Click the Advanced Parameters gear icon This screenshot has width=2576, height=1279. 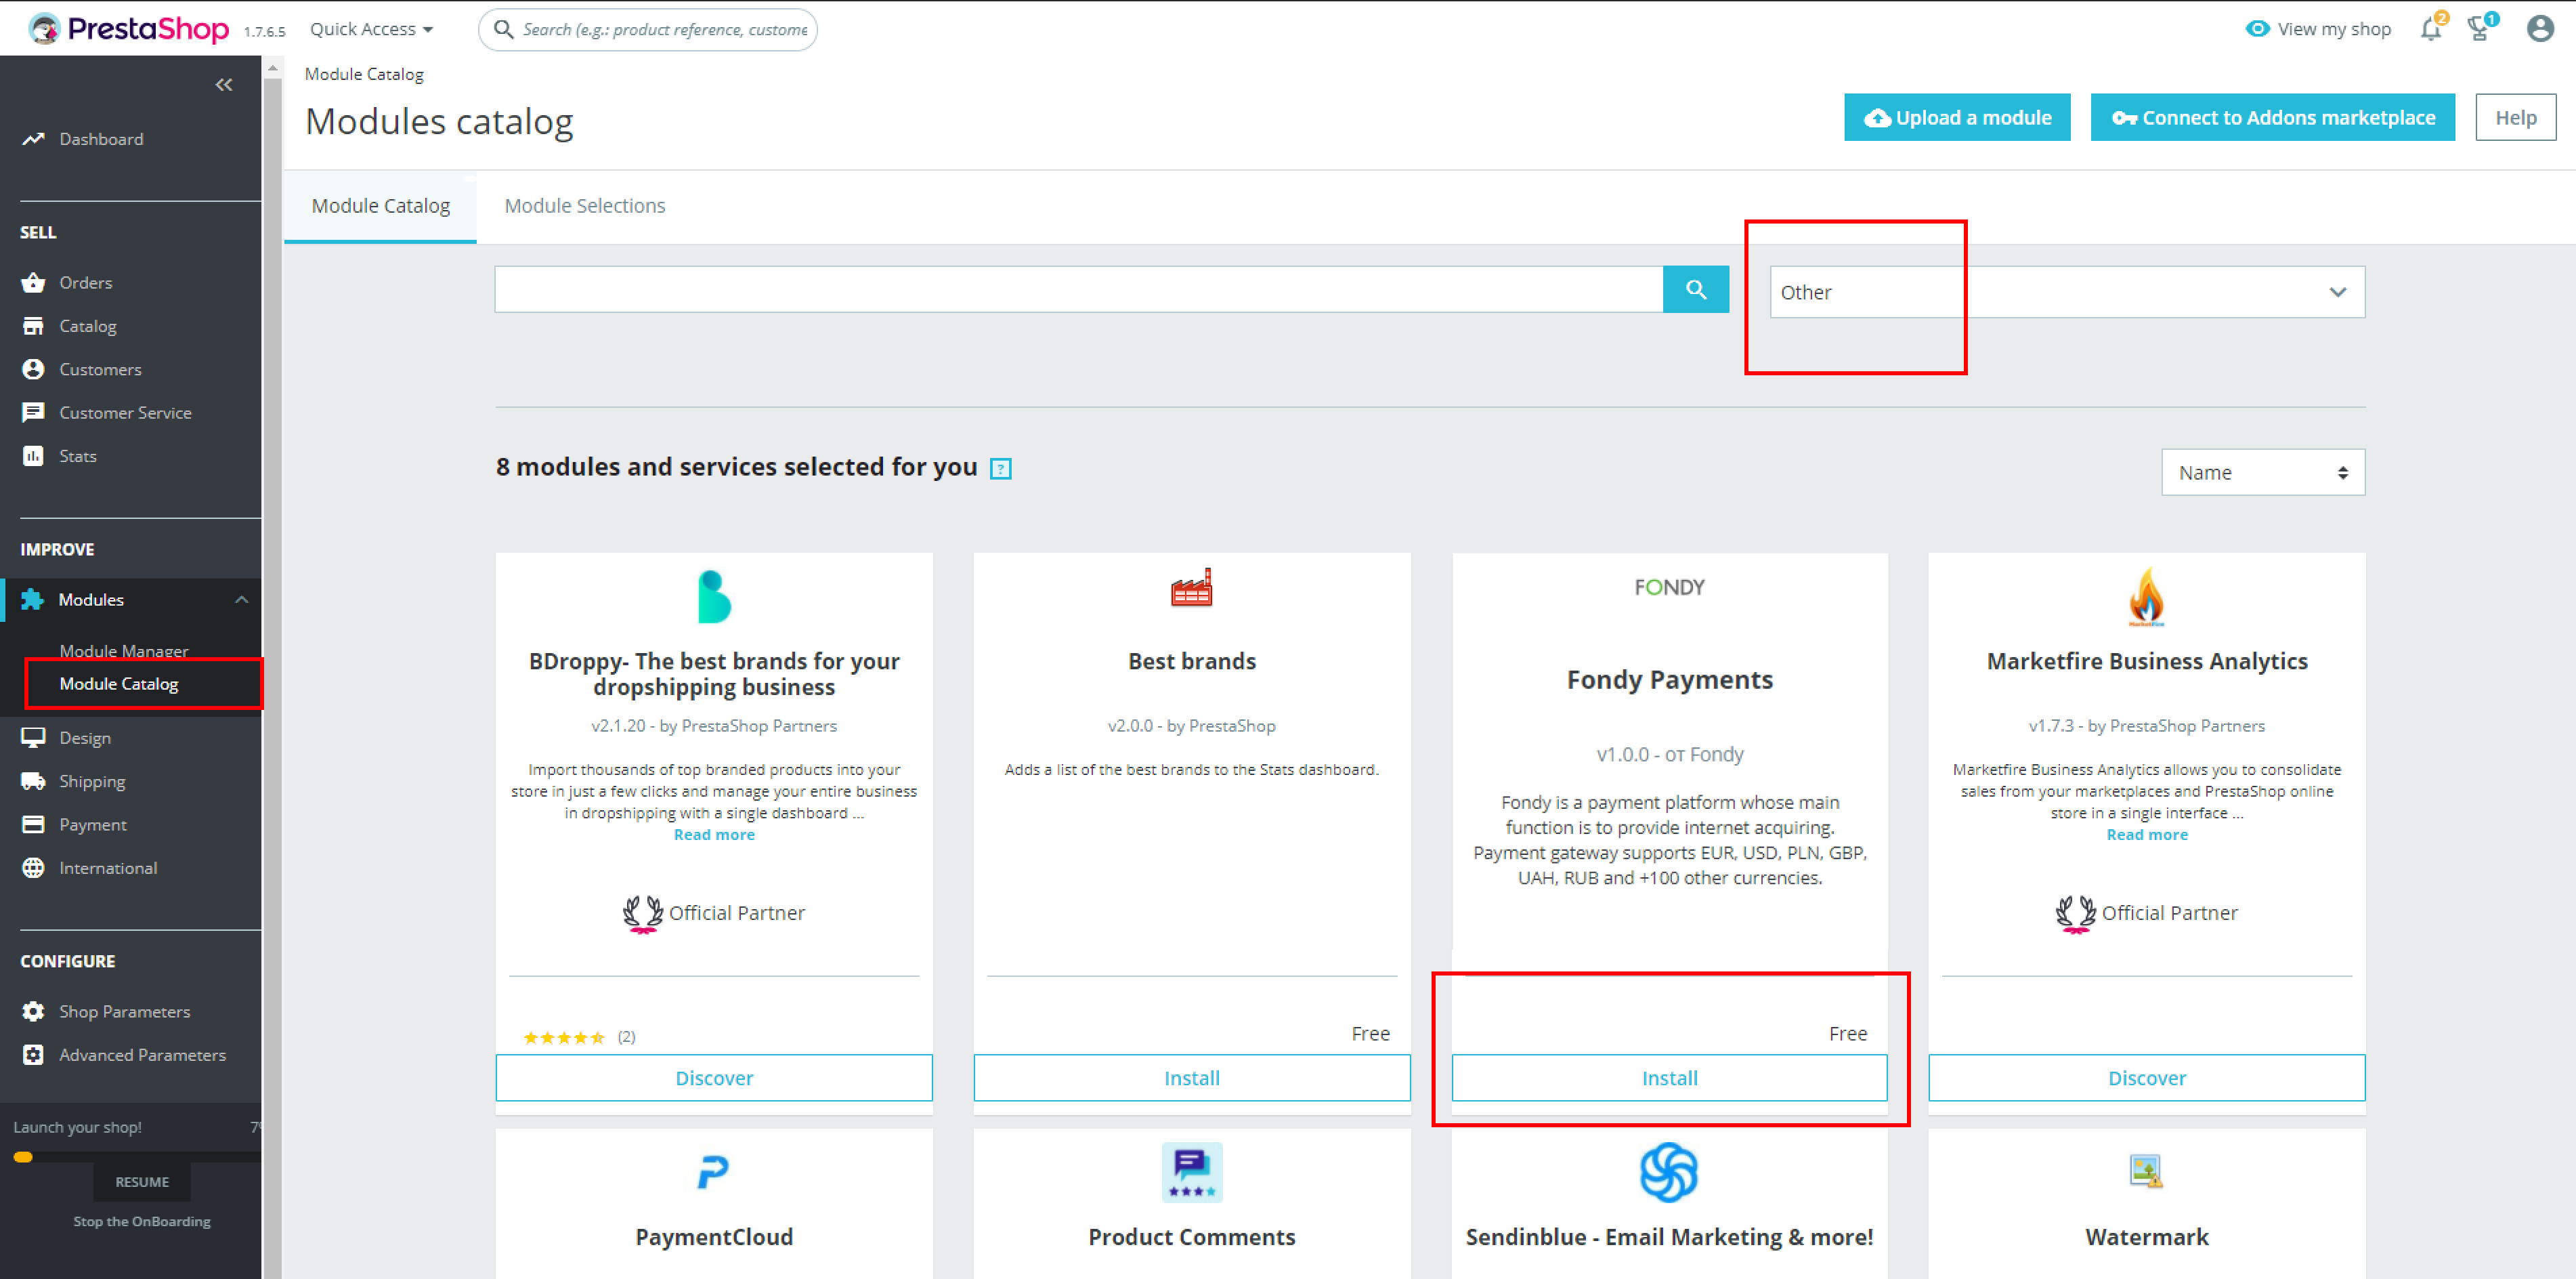click(33, 1055)
